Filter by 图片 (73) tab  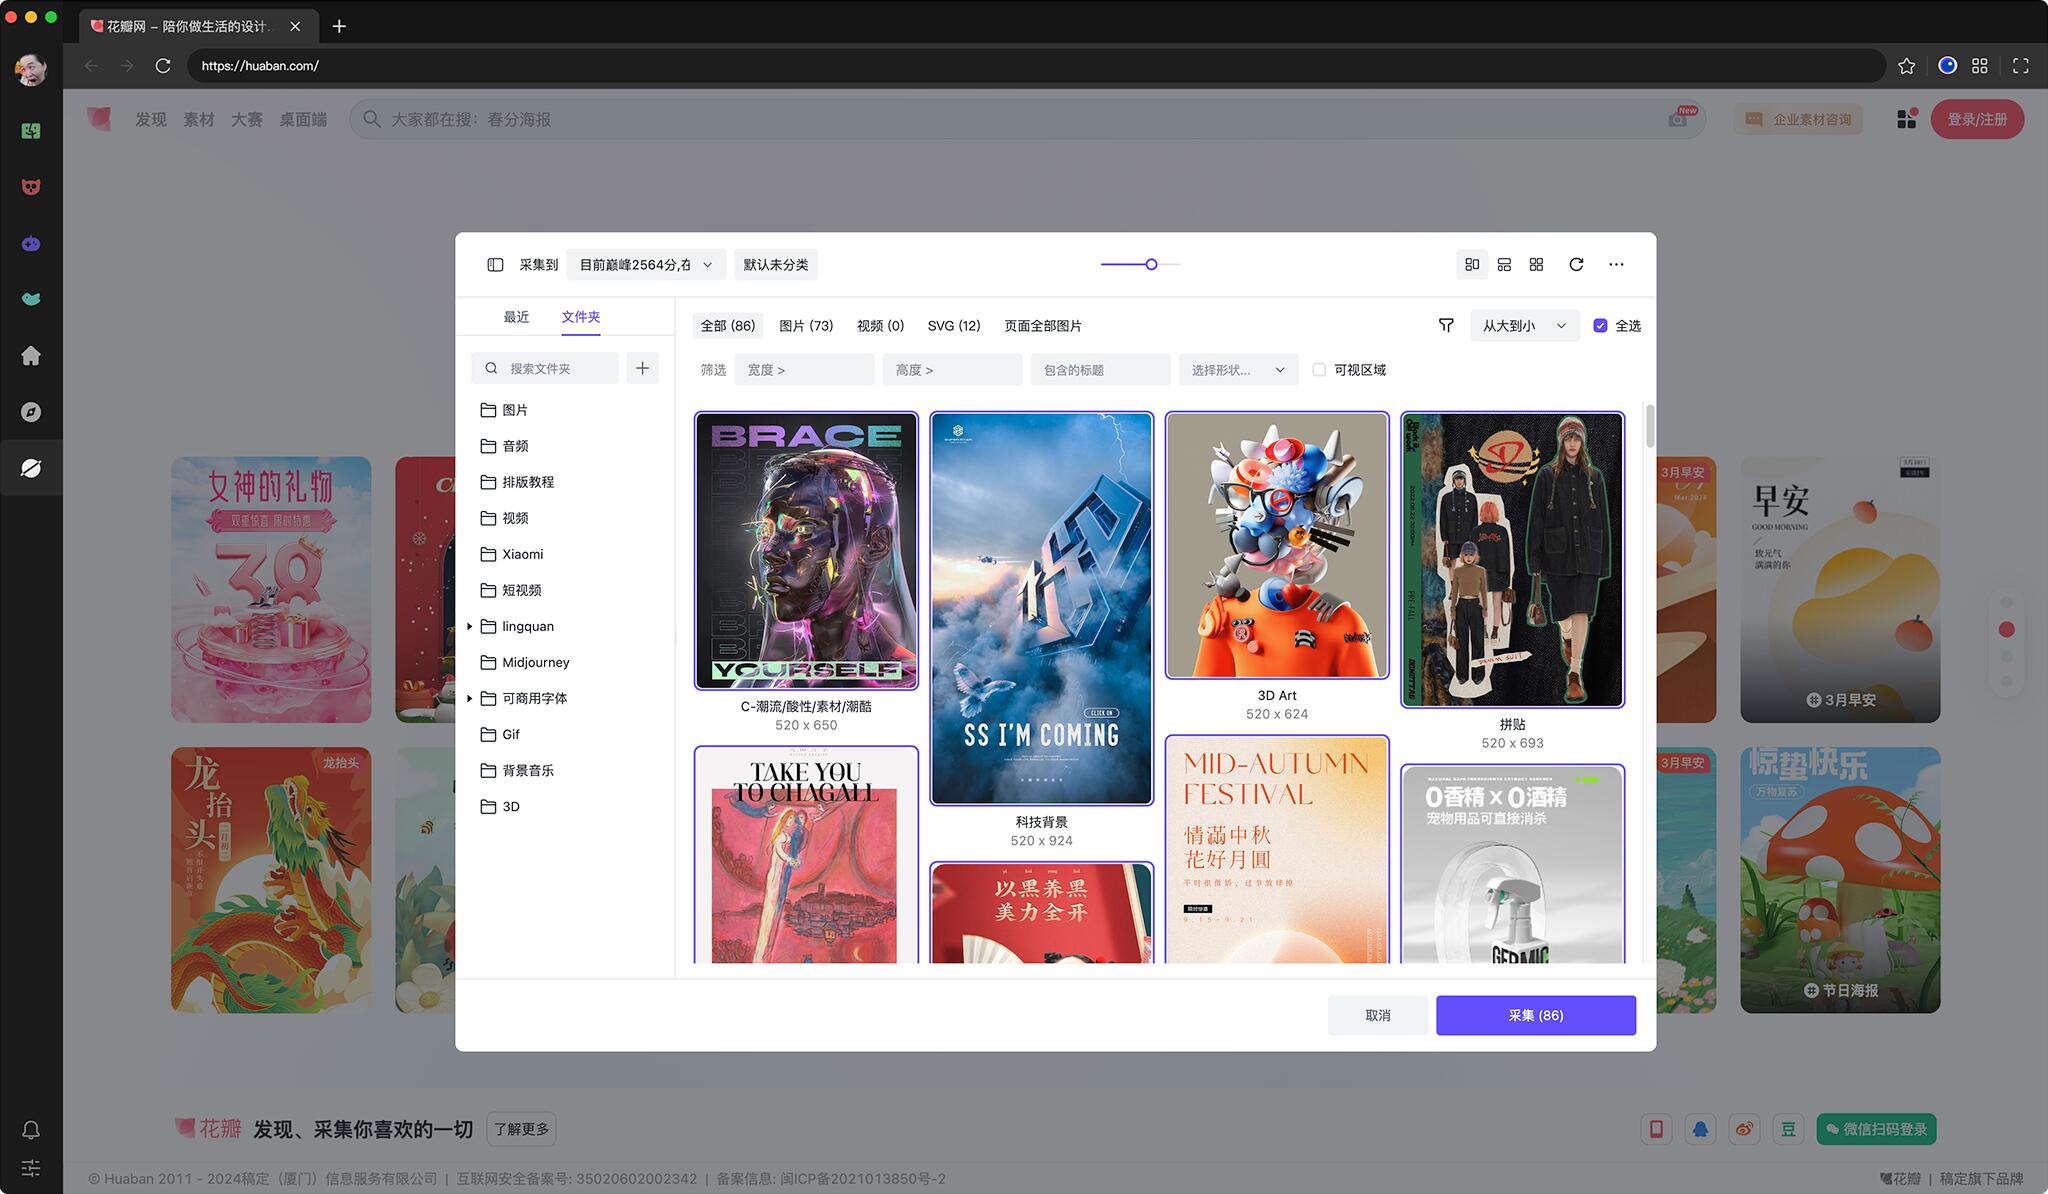[x=806, y=326]
